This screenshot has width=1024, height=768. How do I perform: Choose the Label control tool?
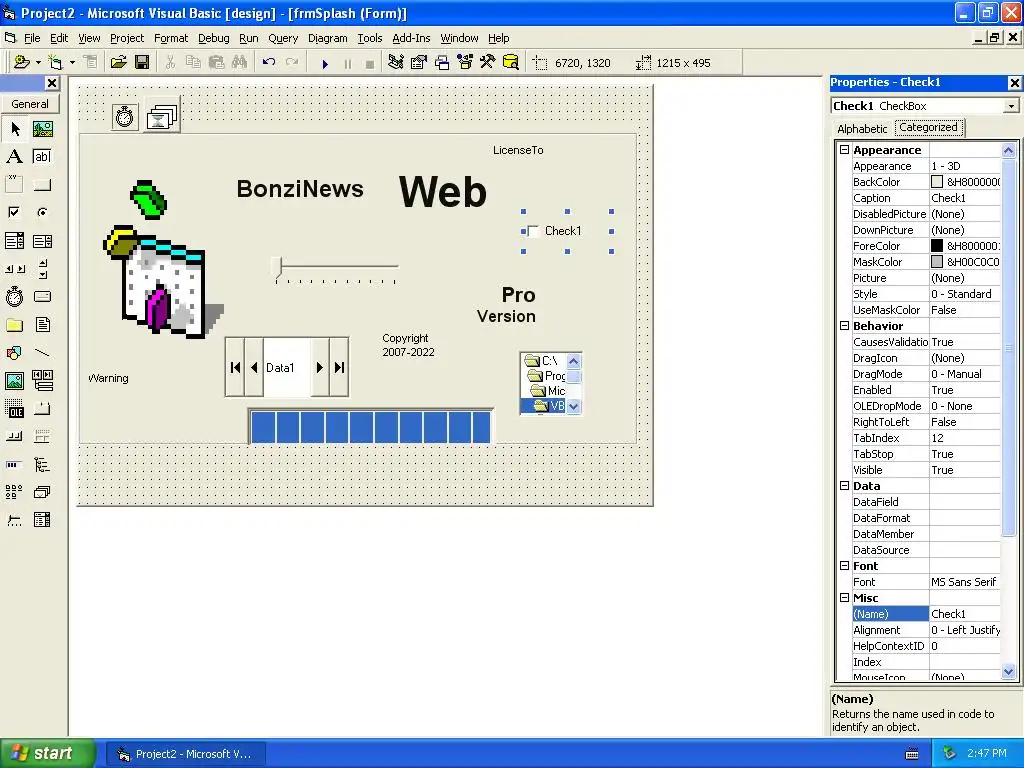click(14, 157)
